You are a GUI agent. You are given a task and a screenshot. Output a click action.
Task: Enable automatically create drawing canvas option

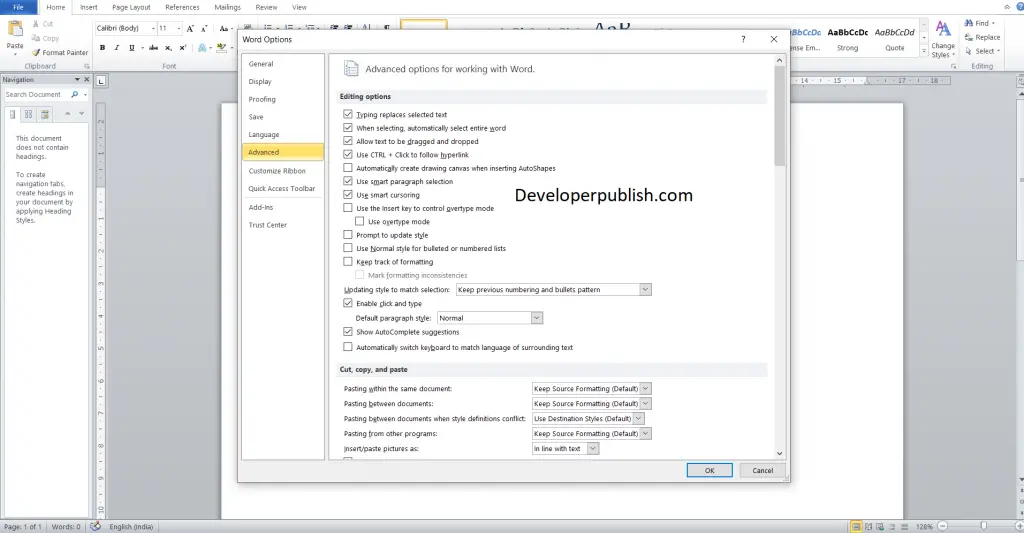[x=347, y=168]
